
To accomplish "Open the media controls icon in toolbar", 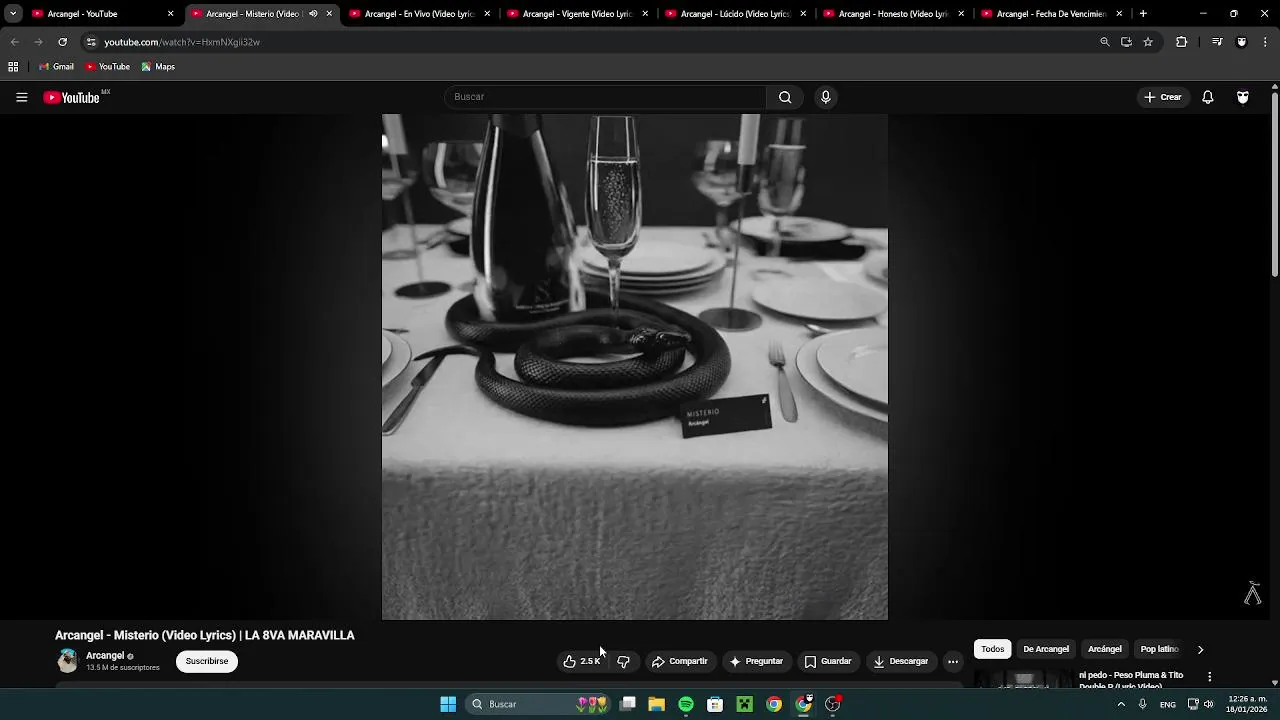I will (1217, 42).
